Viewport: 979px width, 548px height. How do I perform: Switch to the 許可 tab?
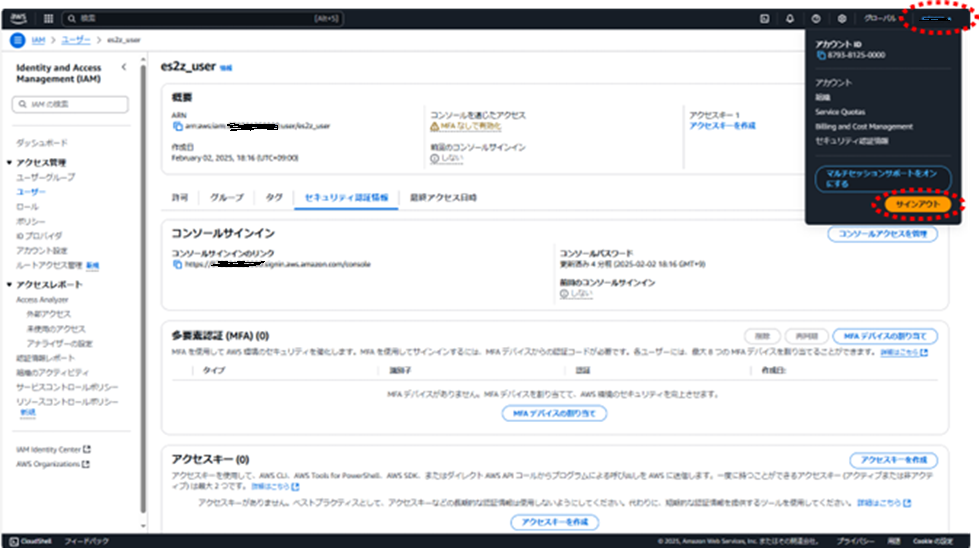[180, 197]
